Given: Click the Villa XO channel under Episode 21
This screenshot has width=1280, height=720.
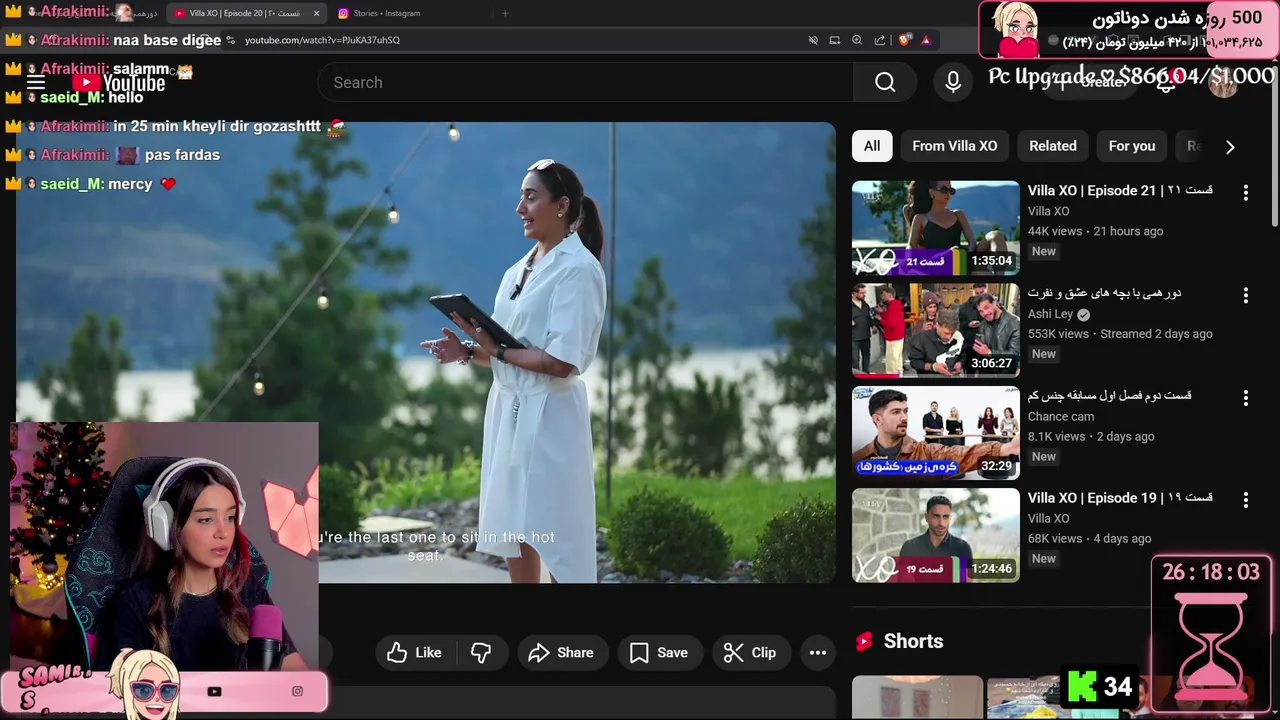Looking at the screenshot, I should click(x=1048, y=211).
